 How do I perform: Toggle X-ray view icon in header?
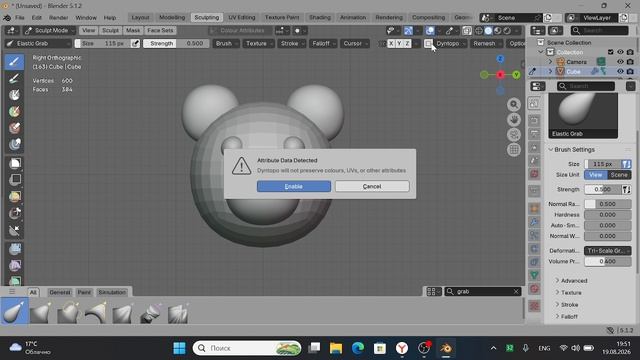pyautogui.click(x=467, y=31)
